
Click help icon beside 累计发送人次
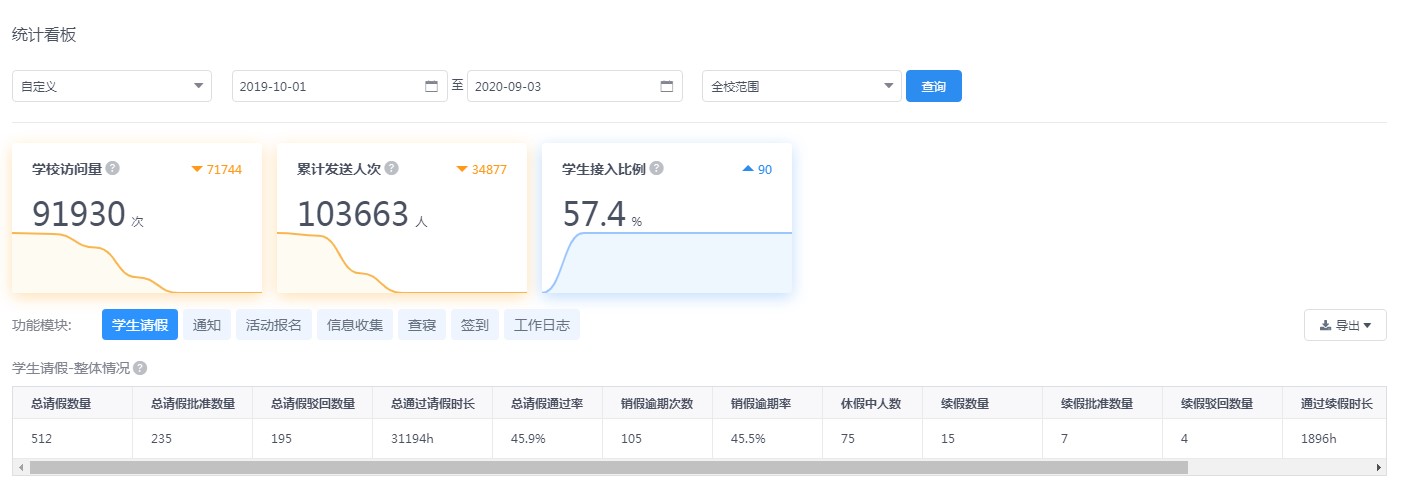tap(392, 169)
